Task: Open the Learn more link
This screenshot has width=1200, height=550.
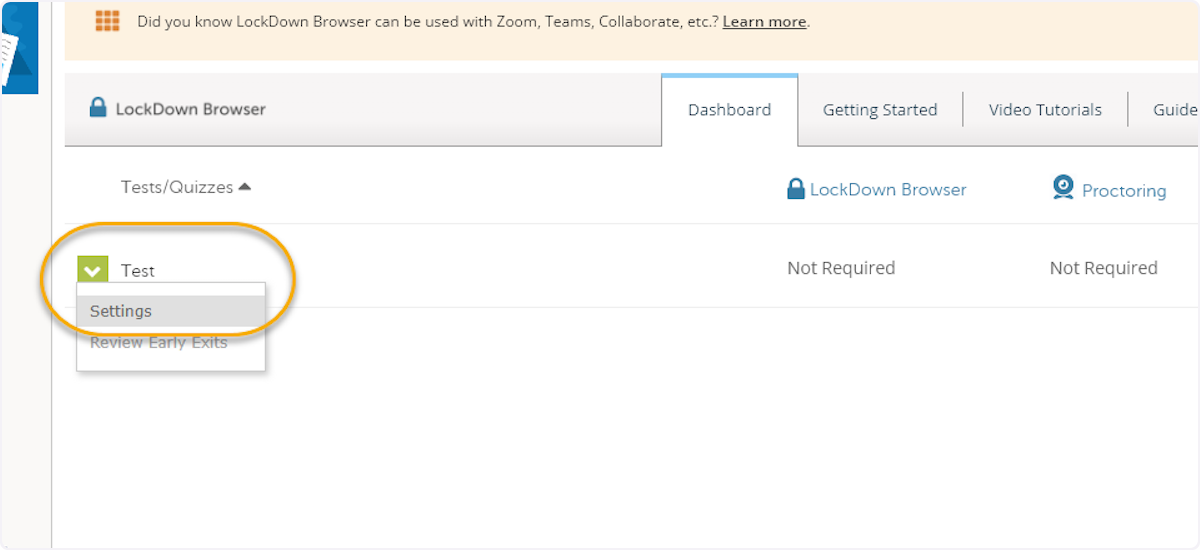Action: (x=764, y=21)
